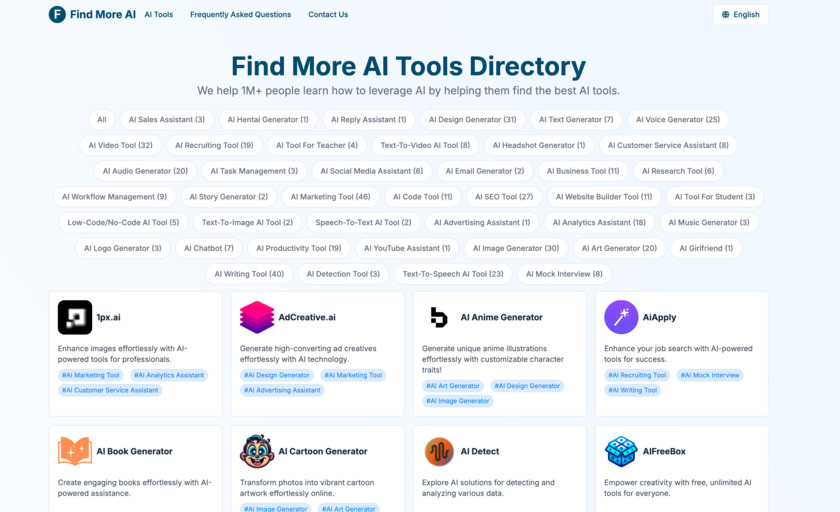Filter by AI Chatbot (7)
Viewport: 840px width, 512px height.
pyautogui.click(x=209, y=248)
